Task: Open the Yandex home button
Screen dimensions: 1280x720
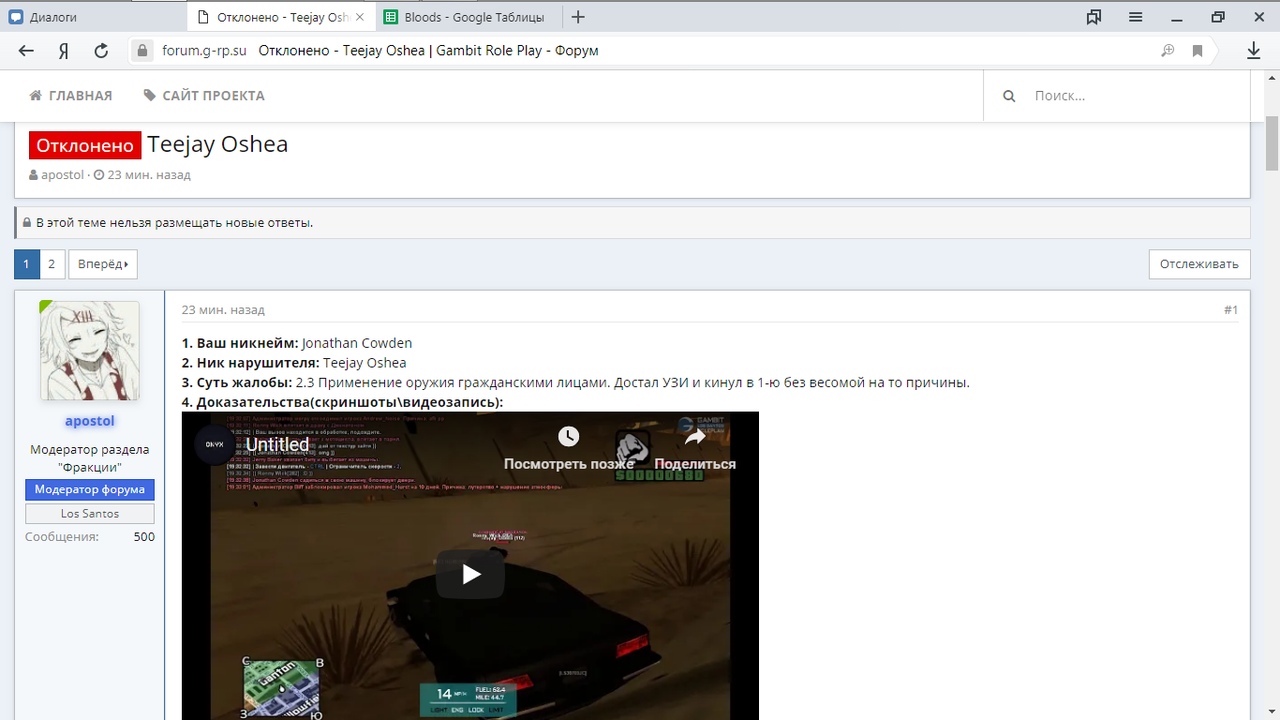Action: tap(63, 51)
